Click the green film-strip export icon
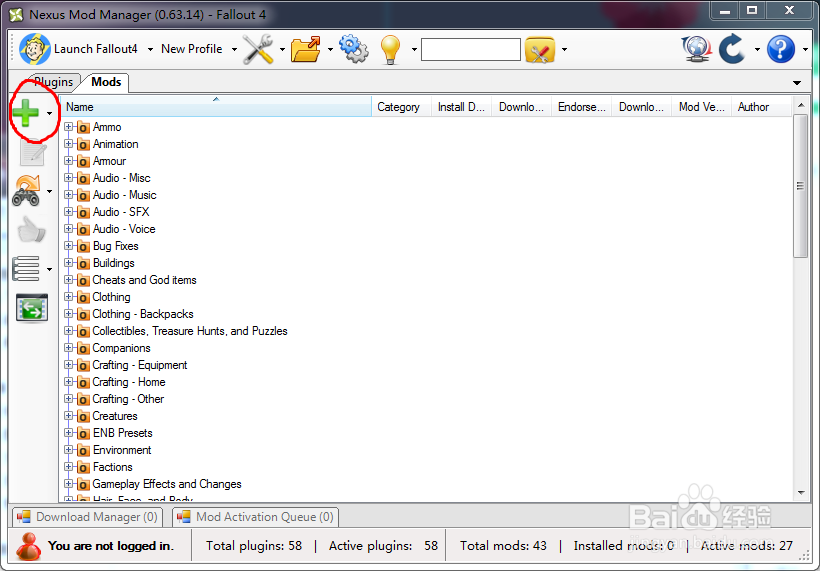 point(32,308)
